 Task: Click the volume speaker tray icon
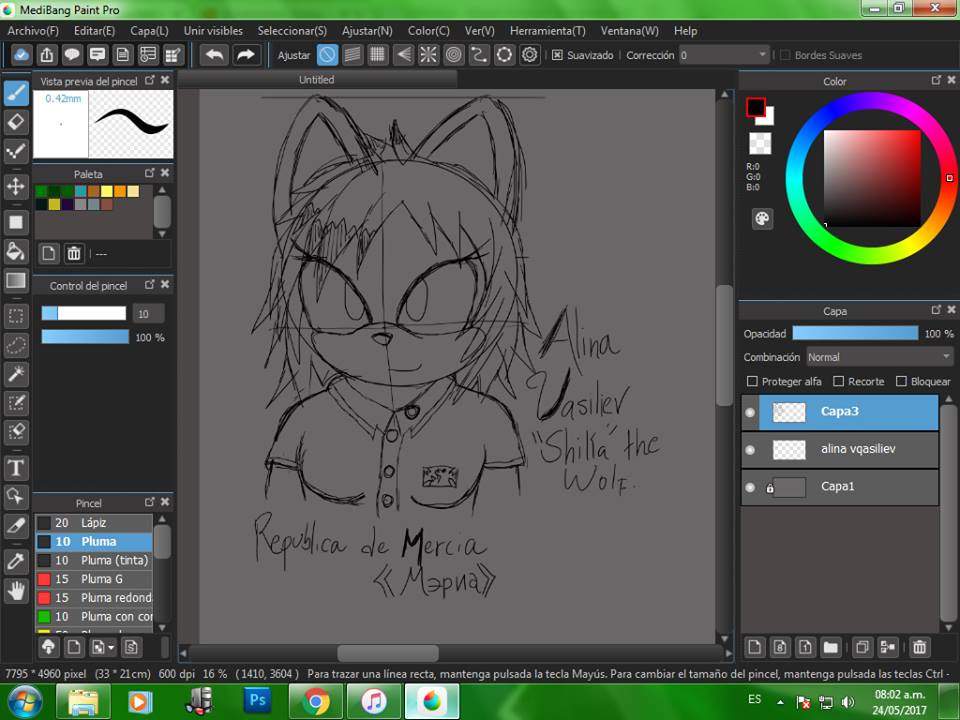click(849, 702)
